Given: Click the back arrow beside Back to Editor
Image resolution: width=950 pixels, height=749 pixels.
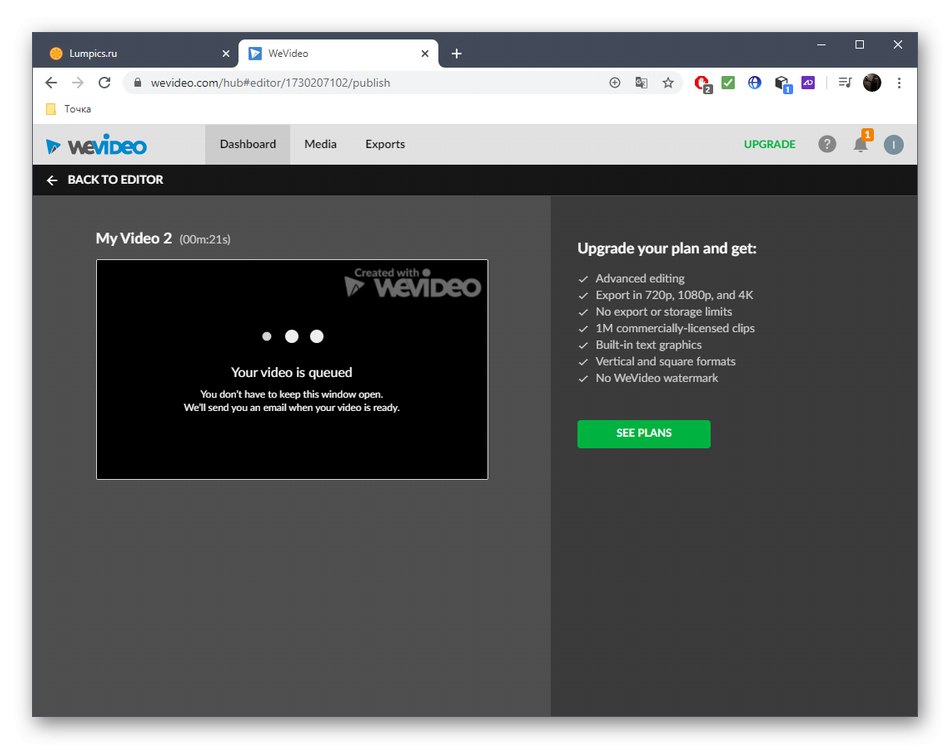Looking at the screenshot, I should (x=52, y=180).
